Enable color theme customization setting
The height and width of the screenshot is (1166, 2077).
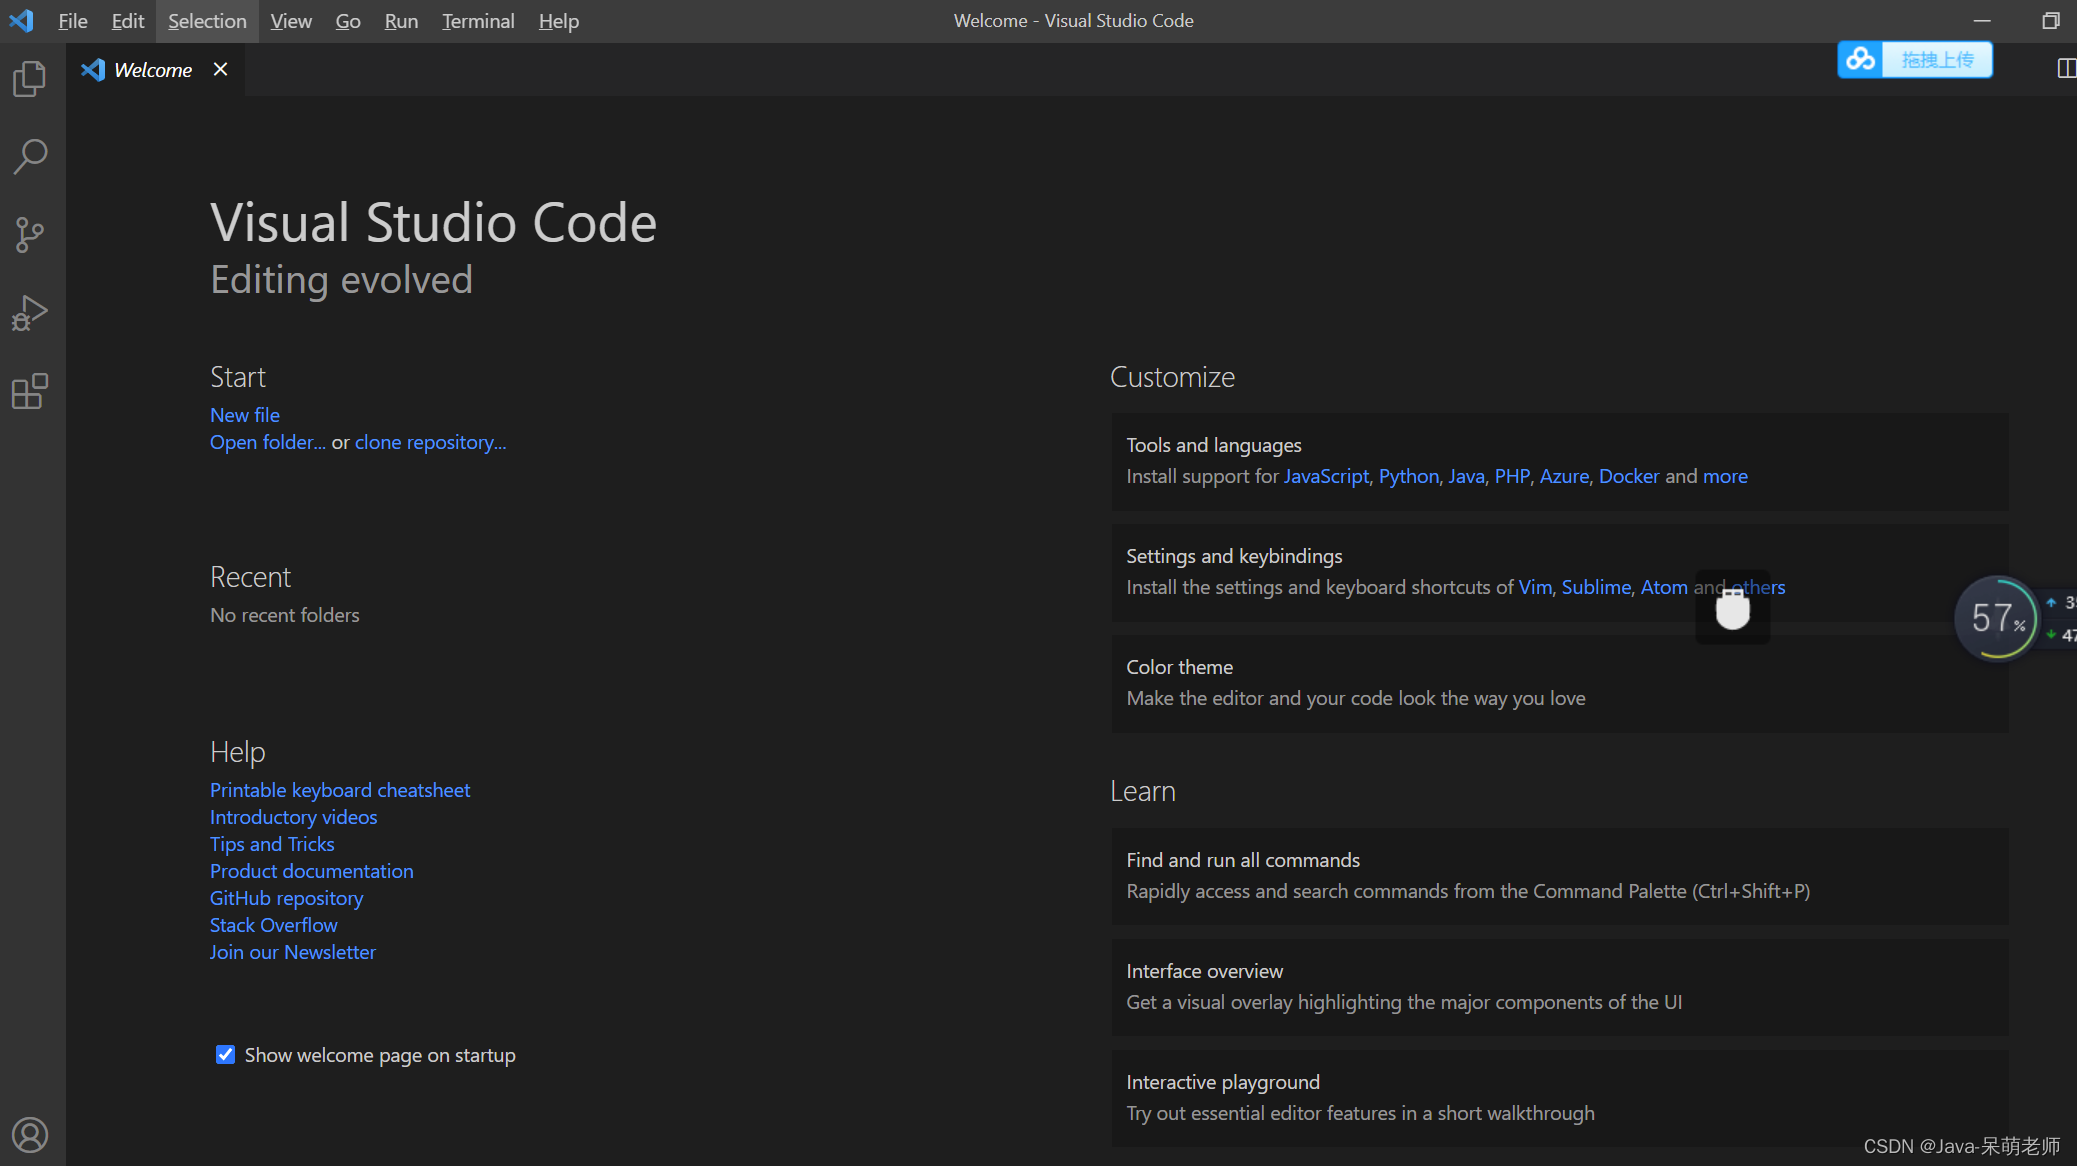pyautogui.click(x=1180, y=666)
